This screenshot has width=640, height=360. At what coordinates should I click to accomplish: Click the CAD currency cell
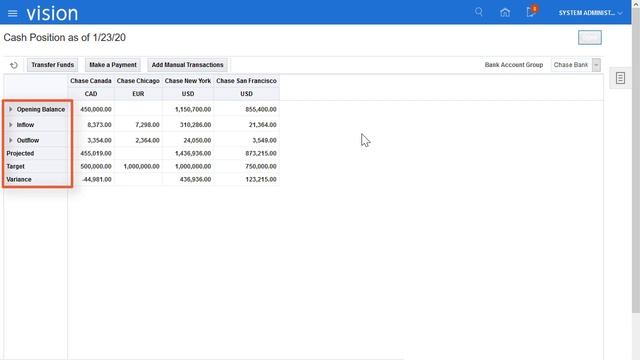coord(91,94)
